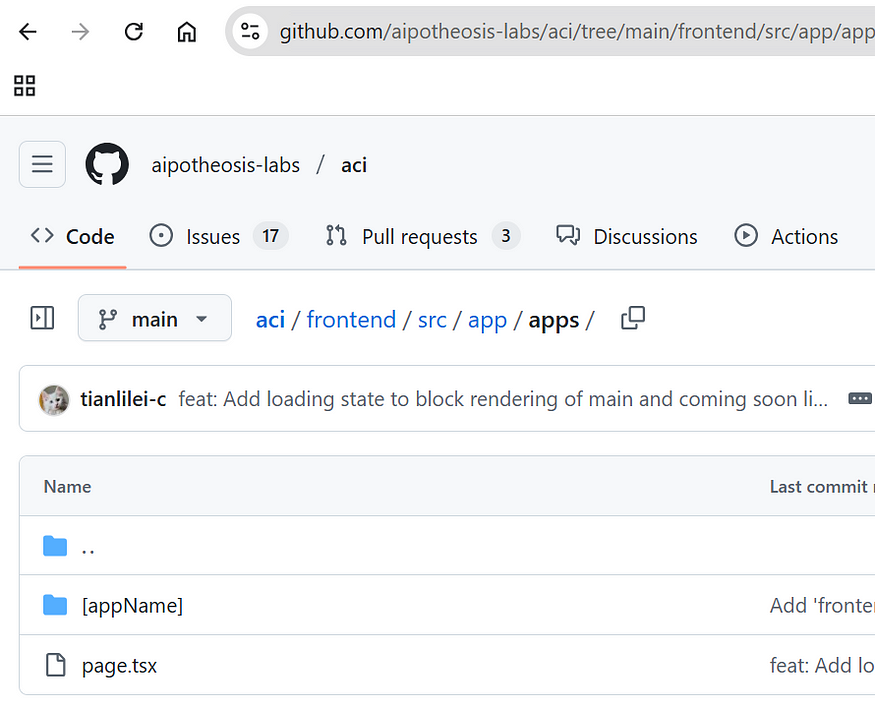Navigate to the aci root breadcrumb
This screenshot has width=875, height=715.
pyautogui.click(x=270, y=320)
